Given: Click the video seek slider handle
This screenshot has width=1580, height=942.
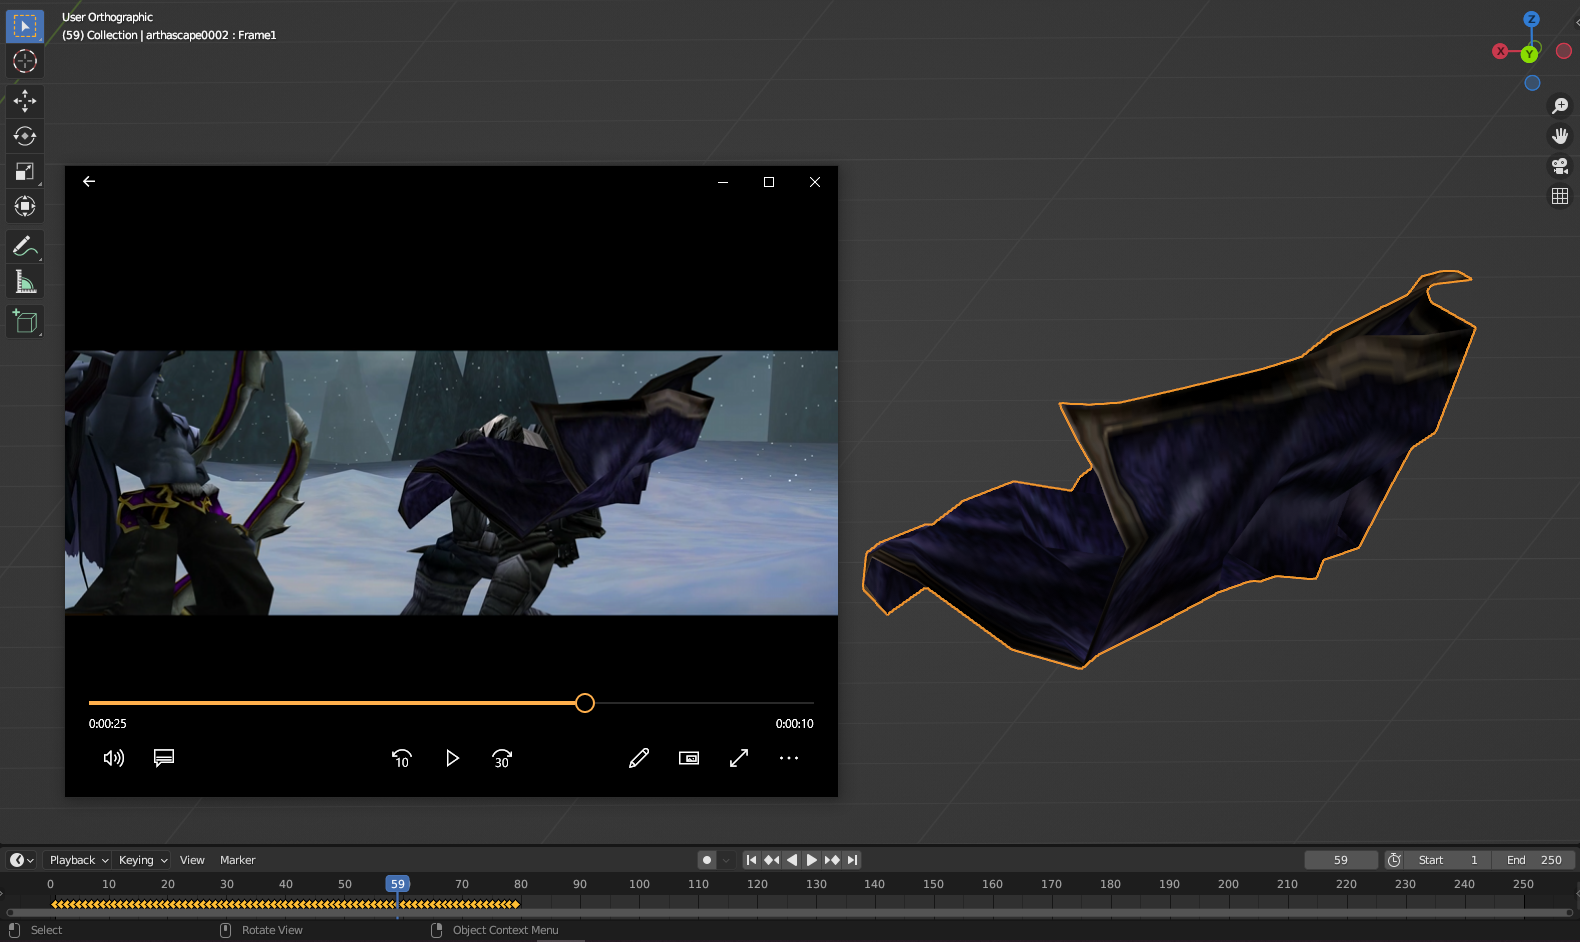Looking at the screenshot, I should click(585, 703).
